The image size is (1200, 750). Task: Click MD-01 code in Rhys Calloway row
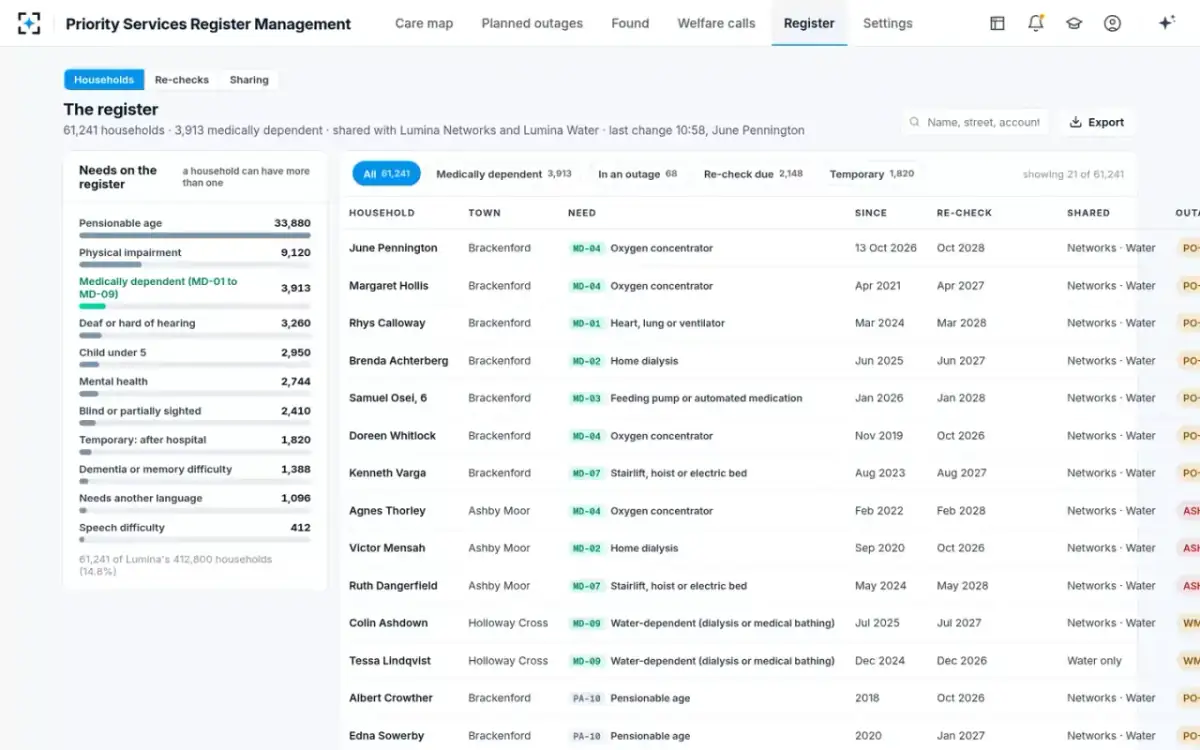point(586,323)
